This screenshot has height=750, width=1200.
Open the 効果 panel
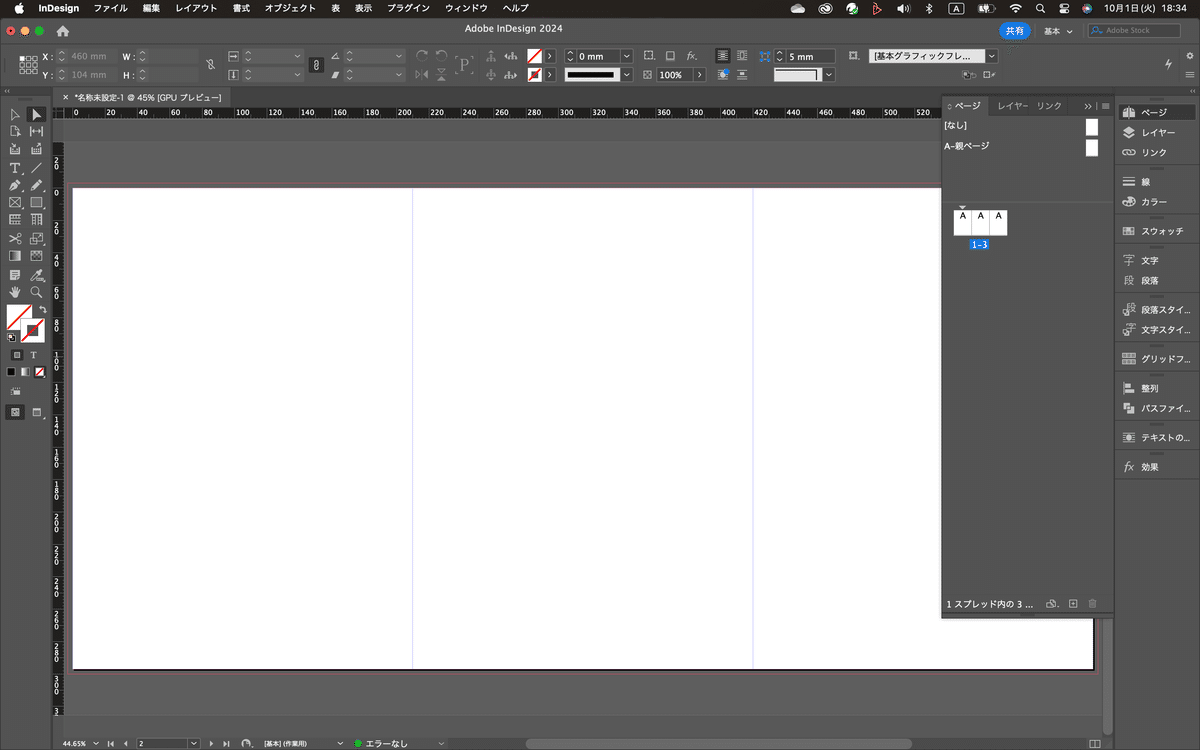(x=1156, y=467)
